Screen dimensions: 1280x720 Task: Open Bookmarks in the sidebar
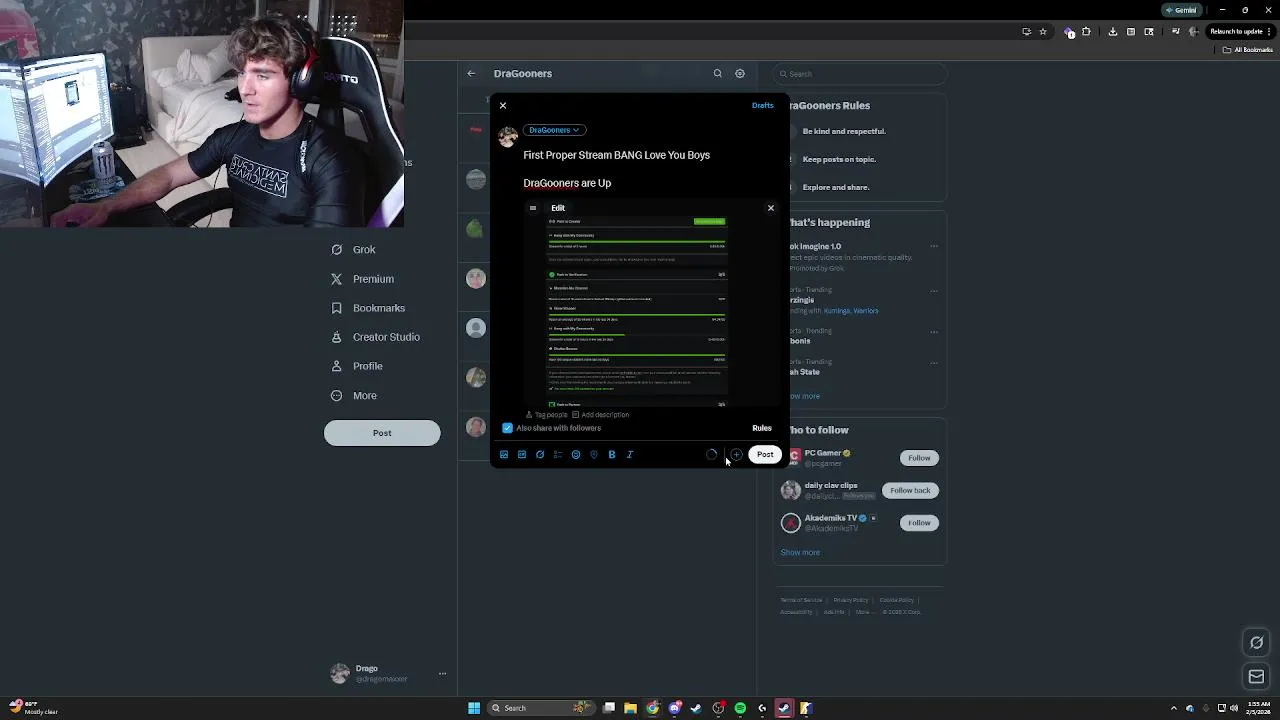tap(368, 308)
